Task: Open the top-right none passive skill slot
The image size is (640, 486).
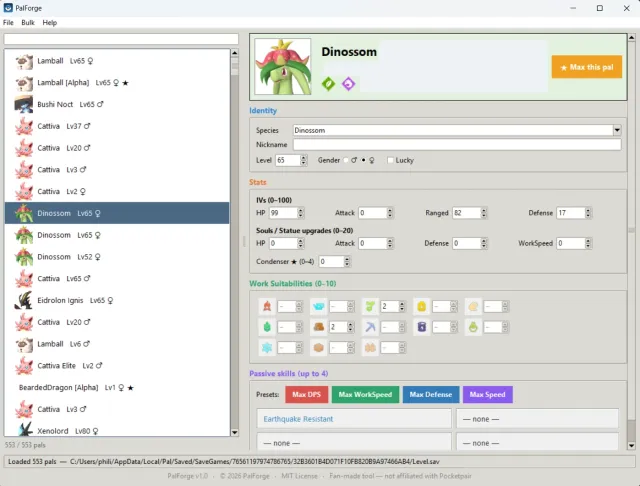Action: pos(537,419)
